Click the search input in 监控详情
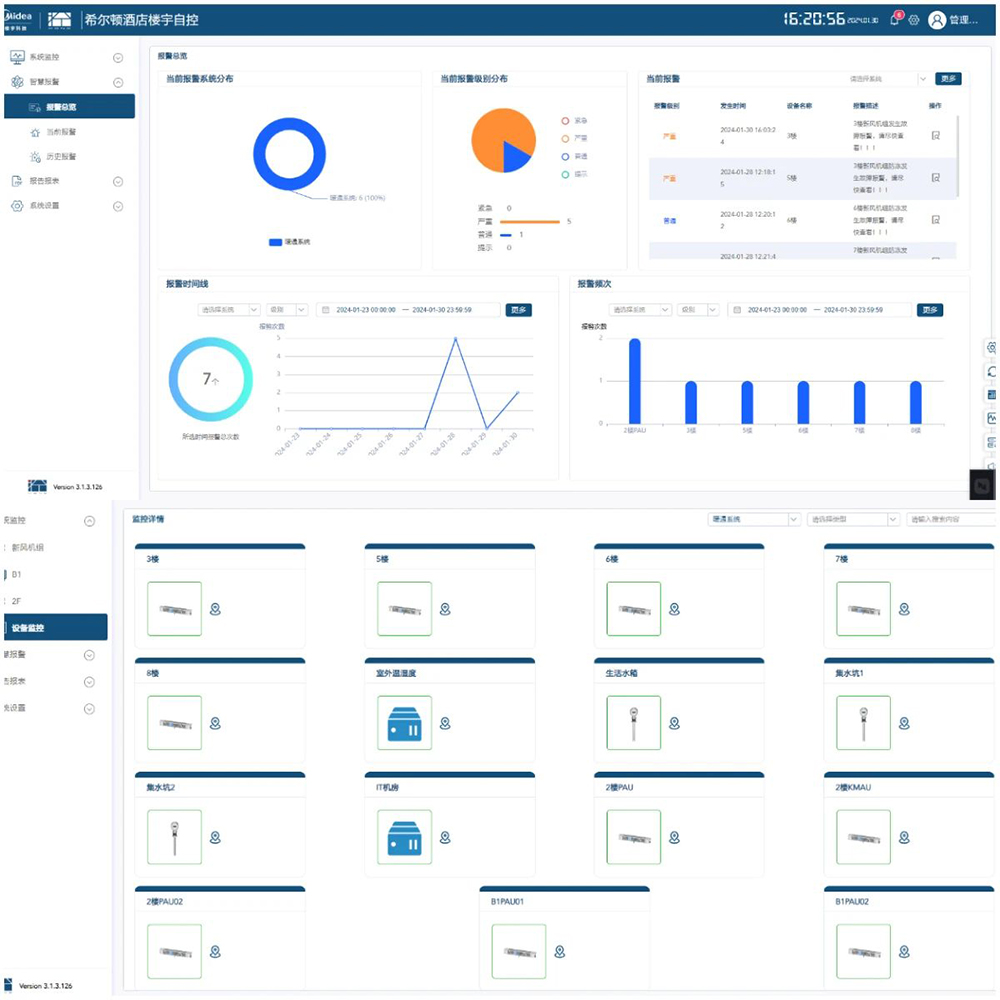The width and height of the screenshot is (1000, 1000). 950,519
